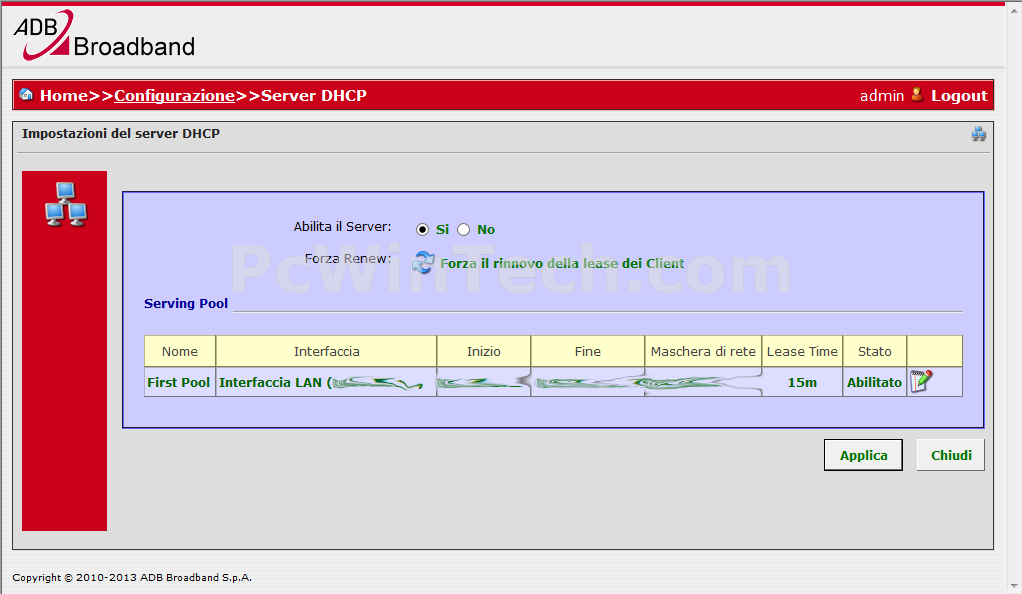The image size is (1022, 594).
Task: Open the Configurazione breadcrumb link
Action: (x=174, y=96)
